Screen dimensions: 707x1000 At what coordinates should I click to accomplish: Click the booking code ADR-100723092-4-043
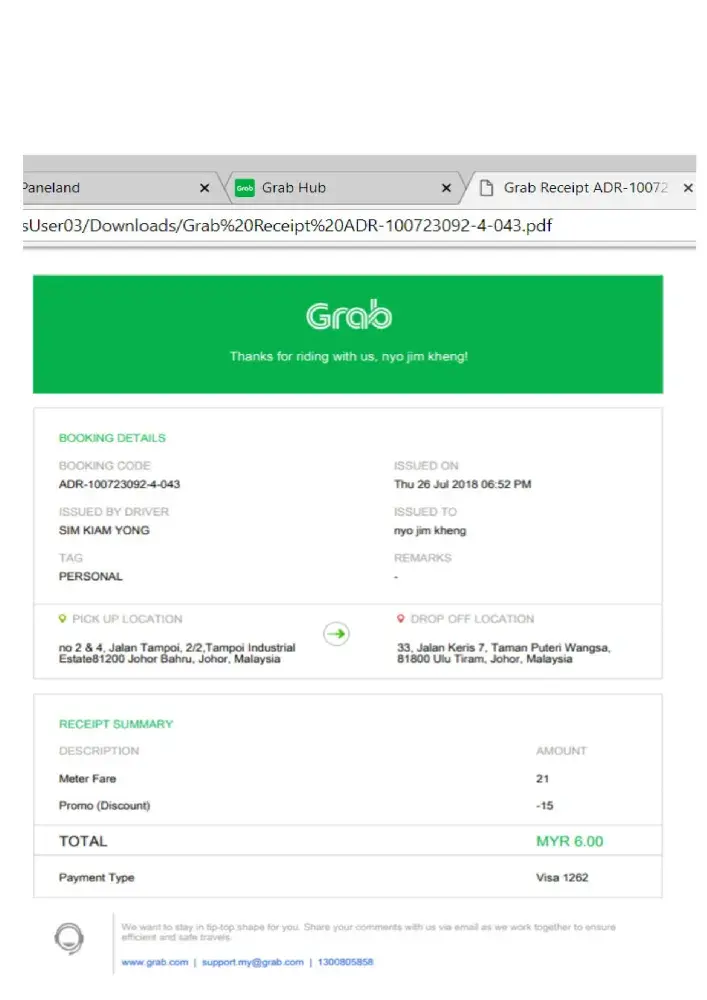click(x=120, y=485)
